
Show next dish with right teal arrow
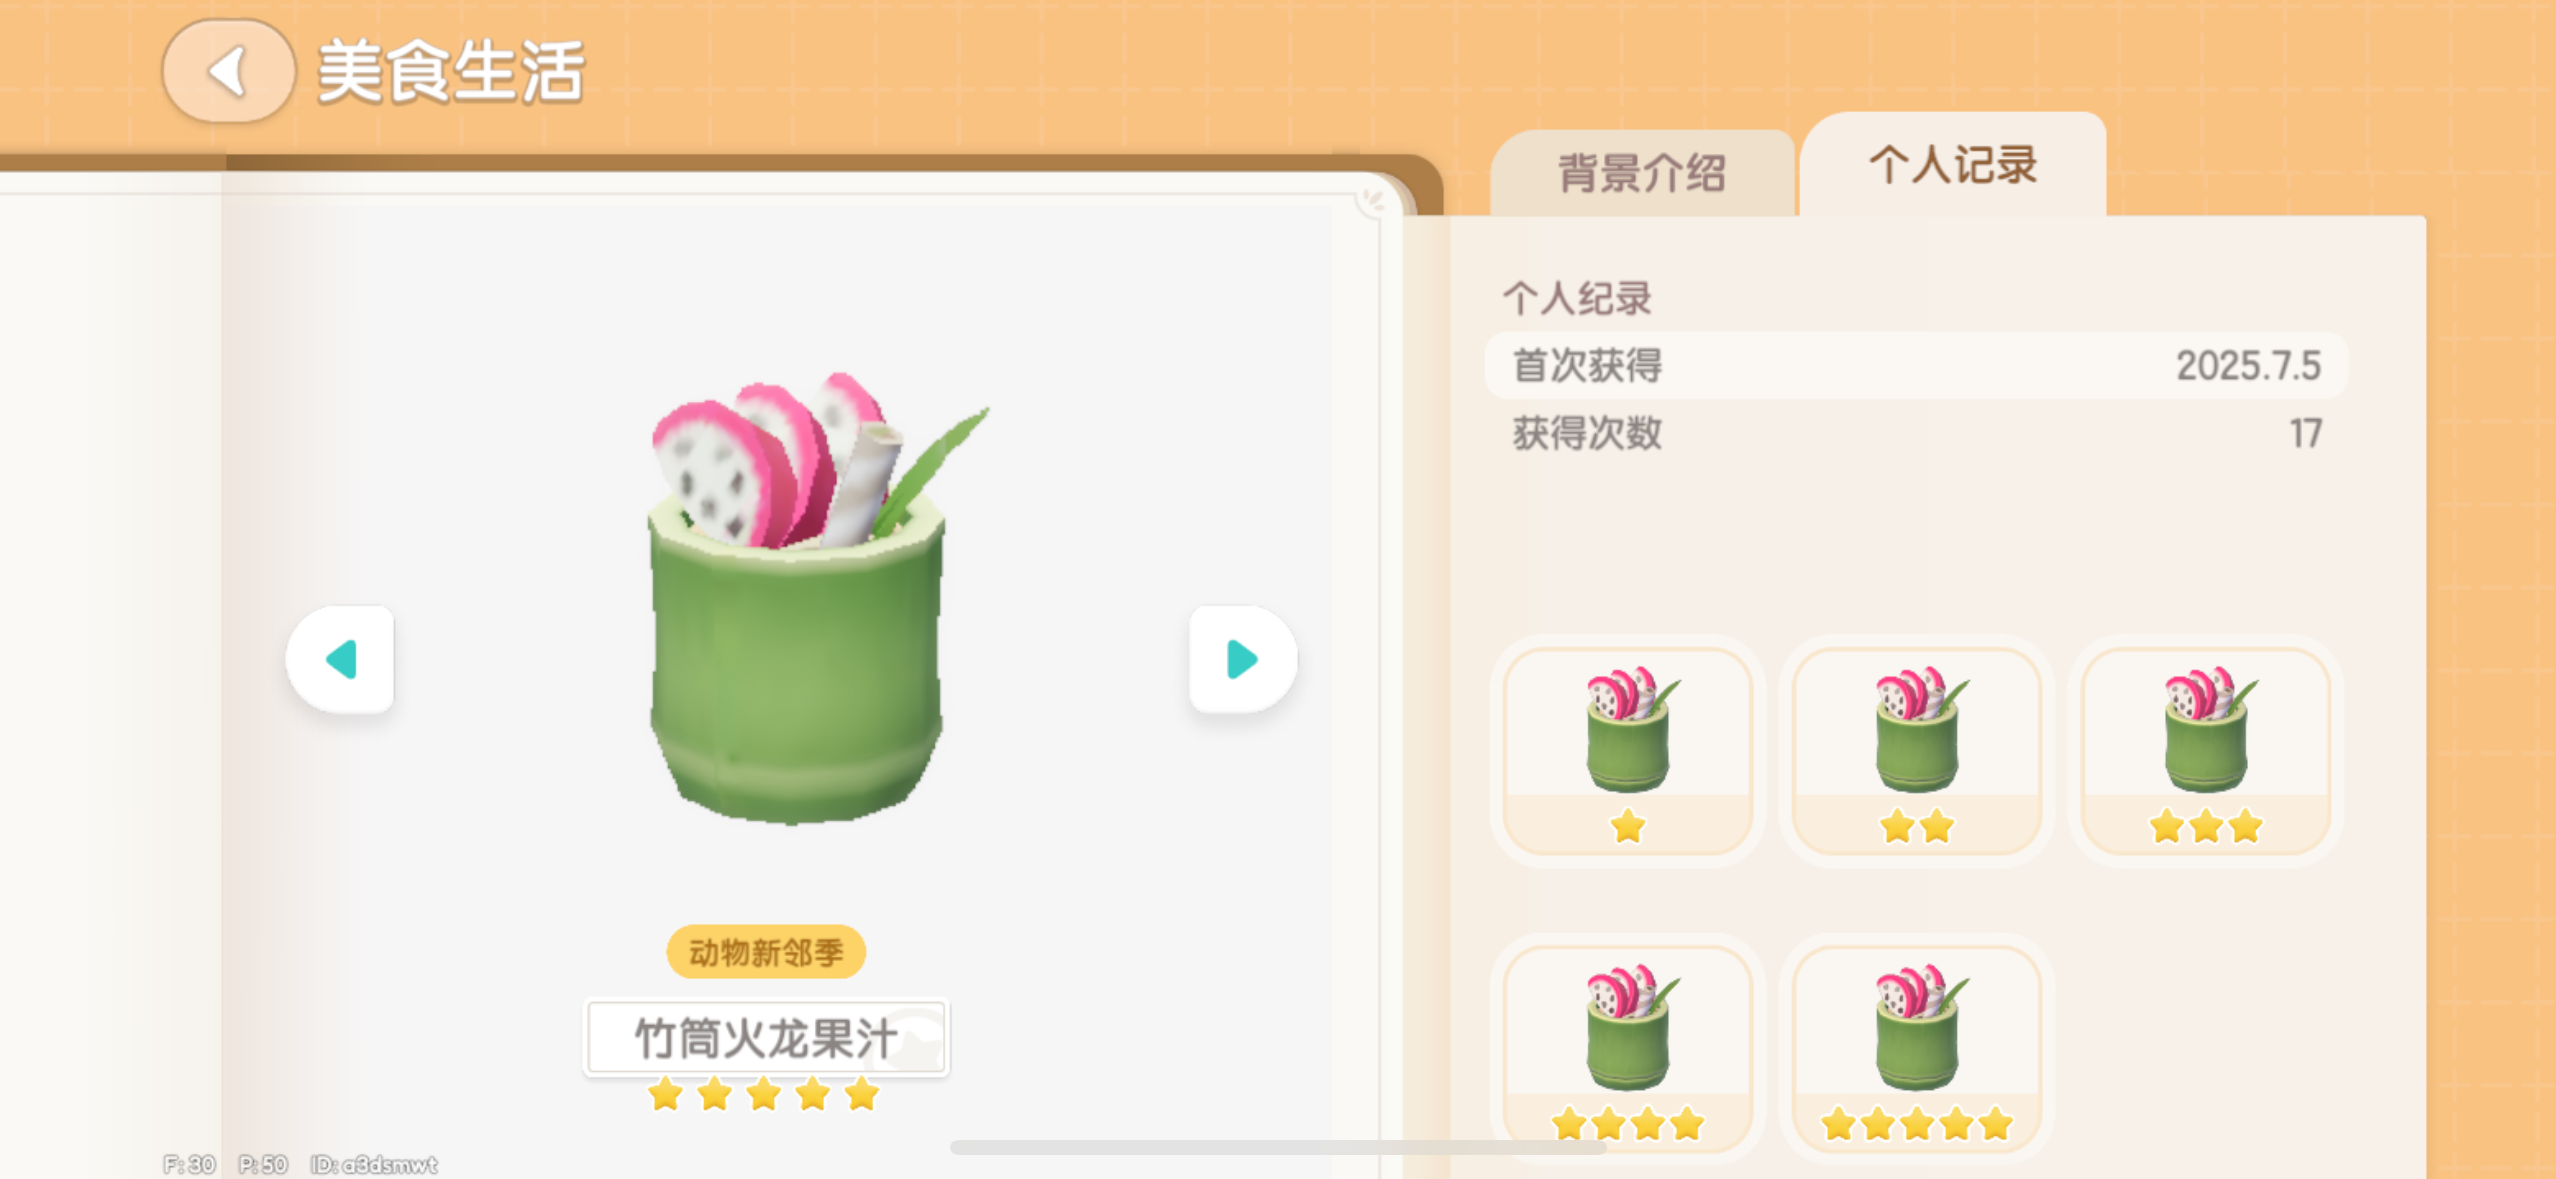1243,659
